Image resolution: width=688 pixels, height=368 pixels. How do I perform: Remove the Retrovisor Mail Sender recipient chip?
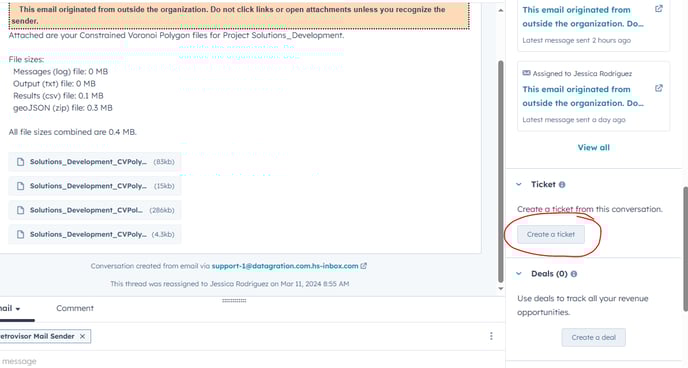click(82, 336)
